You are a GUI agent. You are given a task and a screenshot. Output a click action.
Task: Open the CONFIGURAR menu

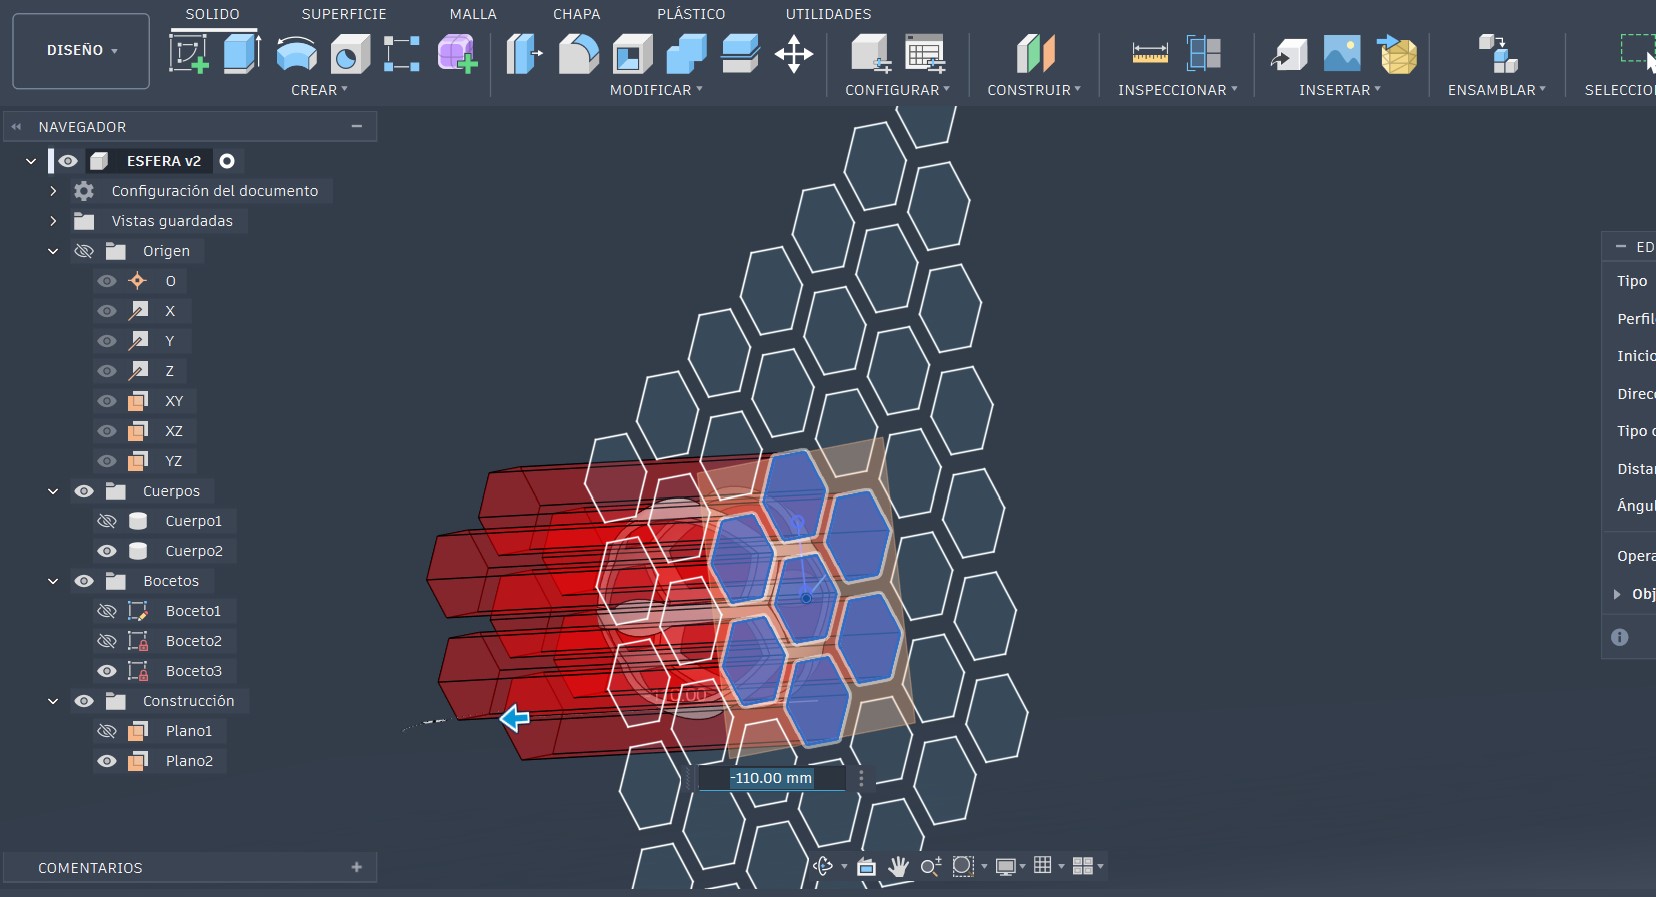click(898, 90)
